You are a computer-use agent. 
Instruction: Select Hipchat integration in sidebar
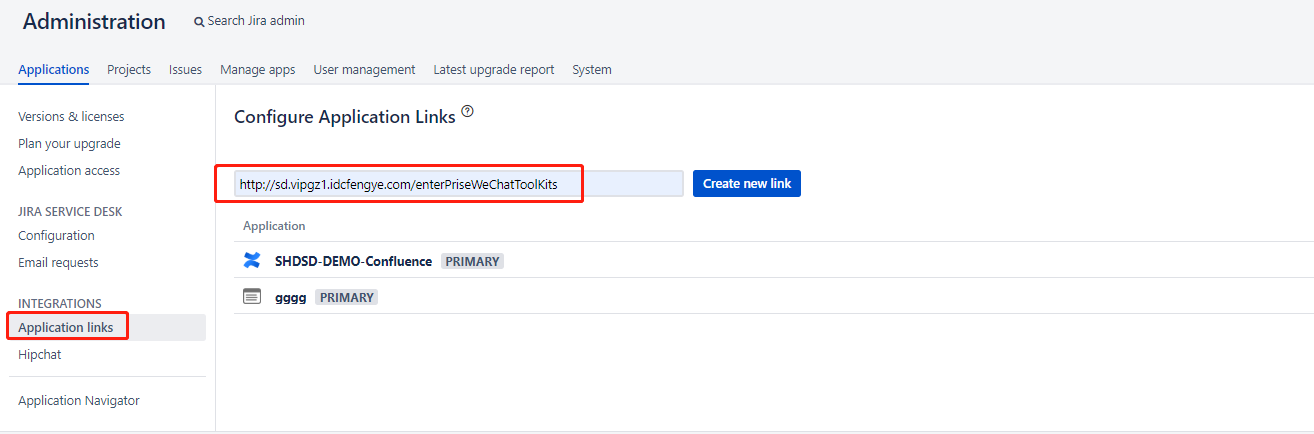click(x=40, y=355)
